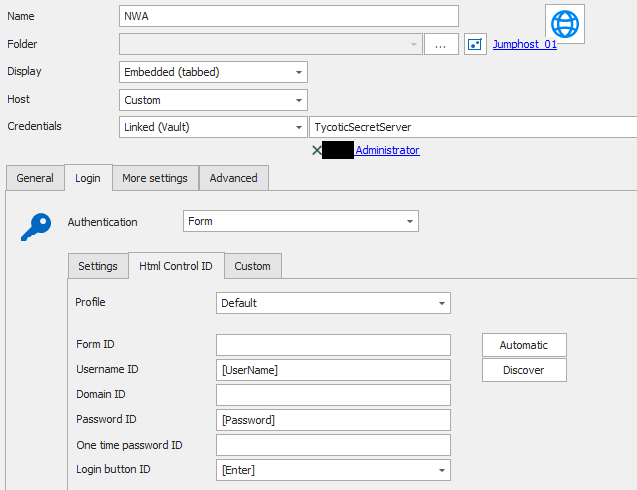Click the Password ID field
This screenshot has height=490, width=637.
(333, 420)
